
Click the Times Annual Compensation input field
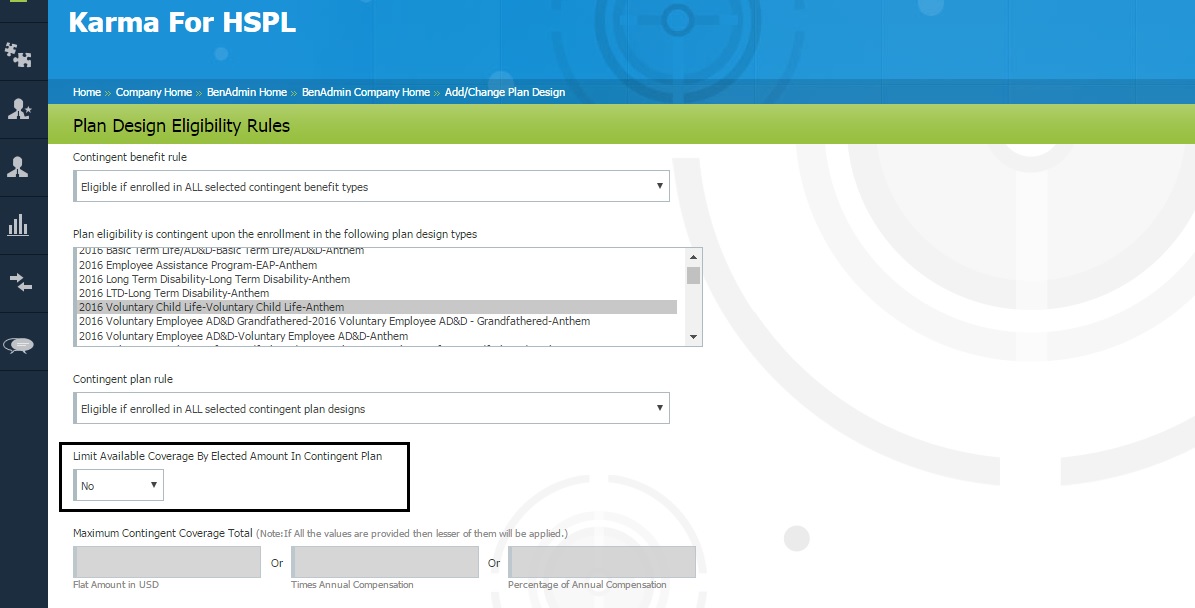click(385, 562)
